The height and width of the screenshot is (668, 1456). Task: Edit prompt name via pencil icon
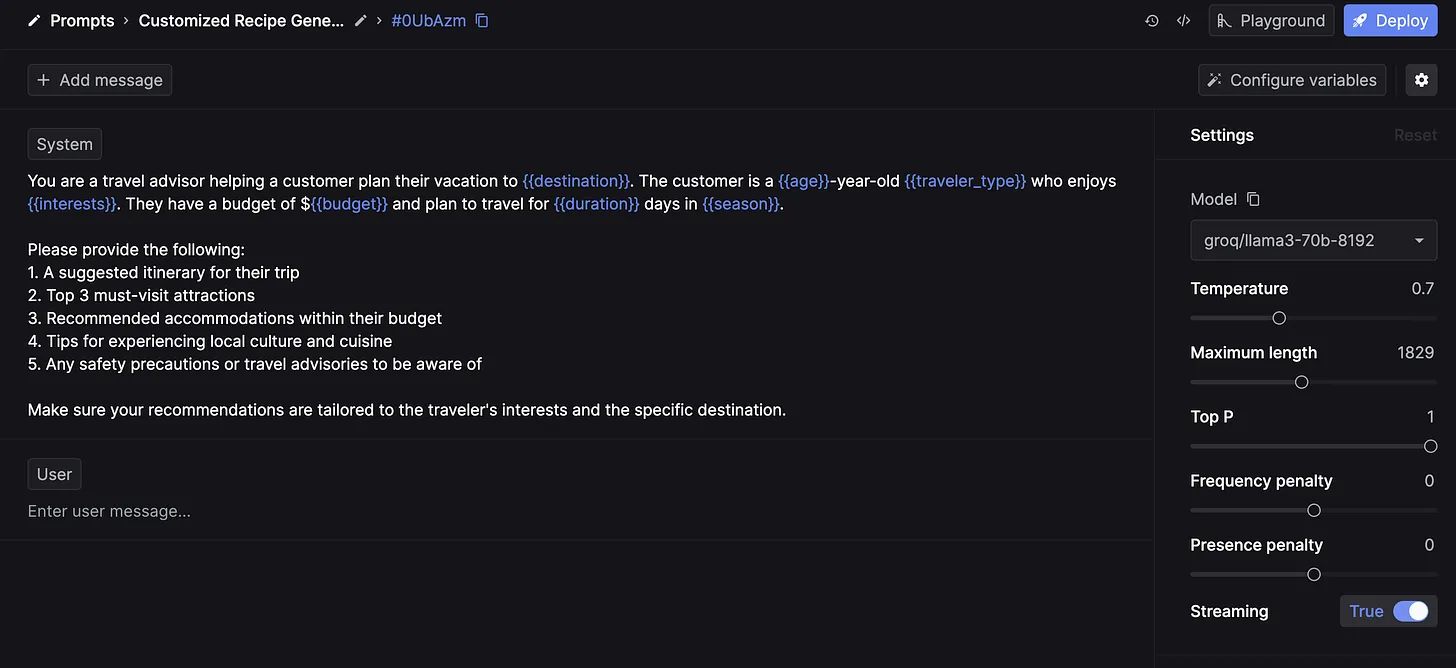(x=360, y=20)
